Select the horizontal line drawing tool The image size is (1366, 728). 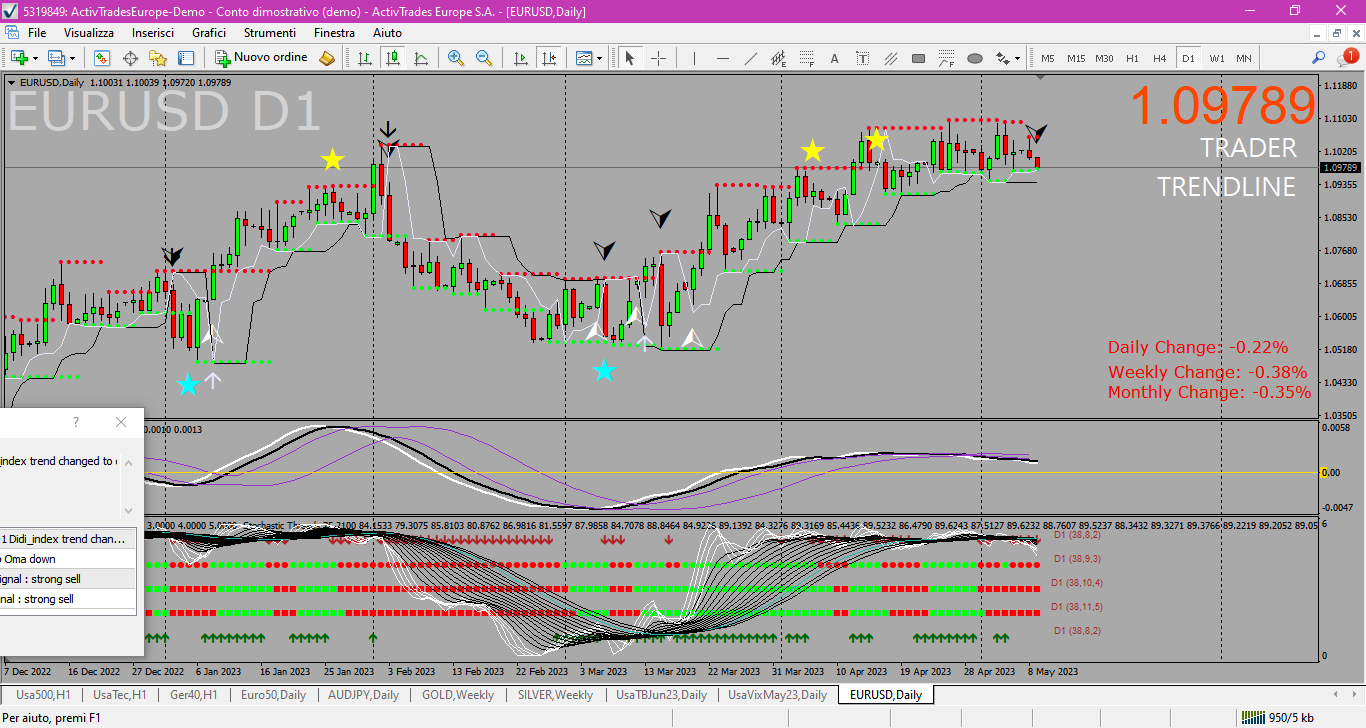(x=722, y=58)
